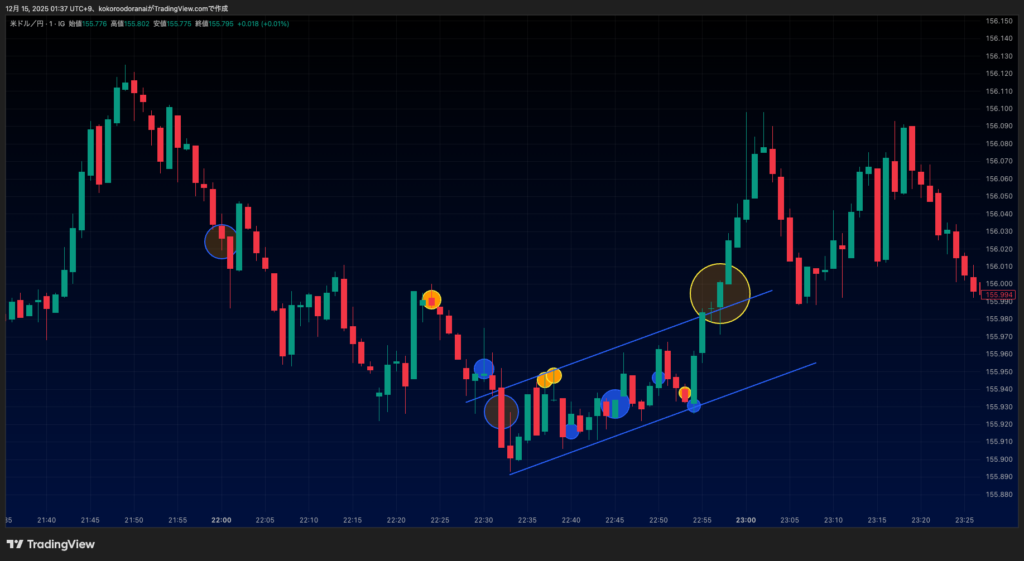Click the red current price label 155.994
Screen dimensions: 1024x561
pyautogui.click(x=999, y=295)
